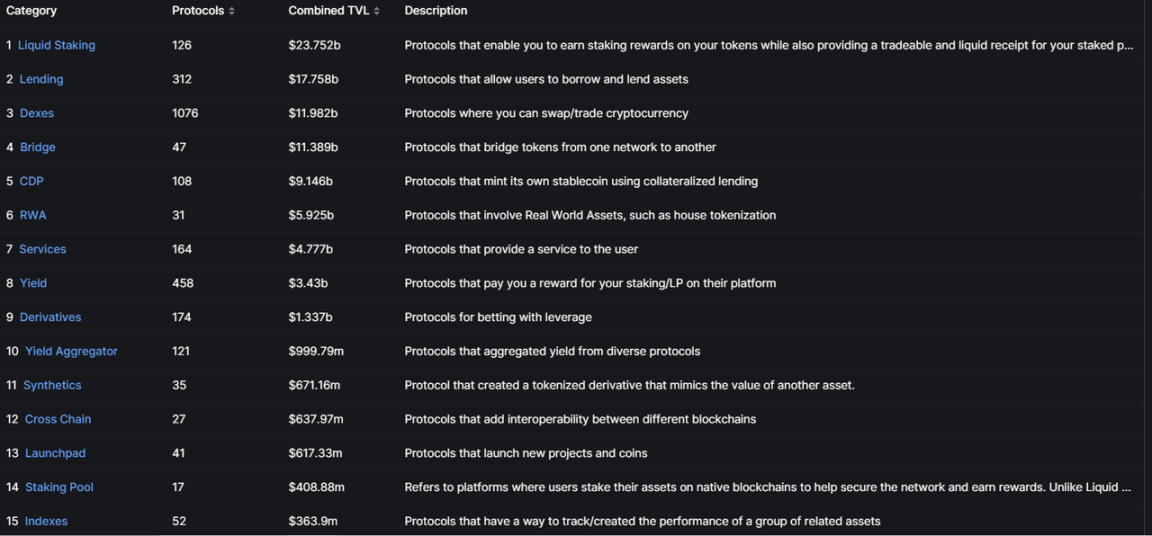
Task: Open the Indexes category
Action: click(x=46, y=521)
